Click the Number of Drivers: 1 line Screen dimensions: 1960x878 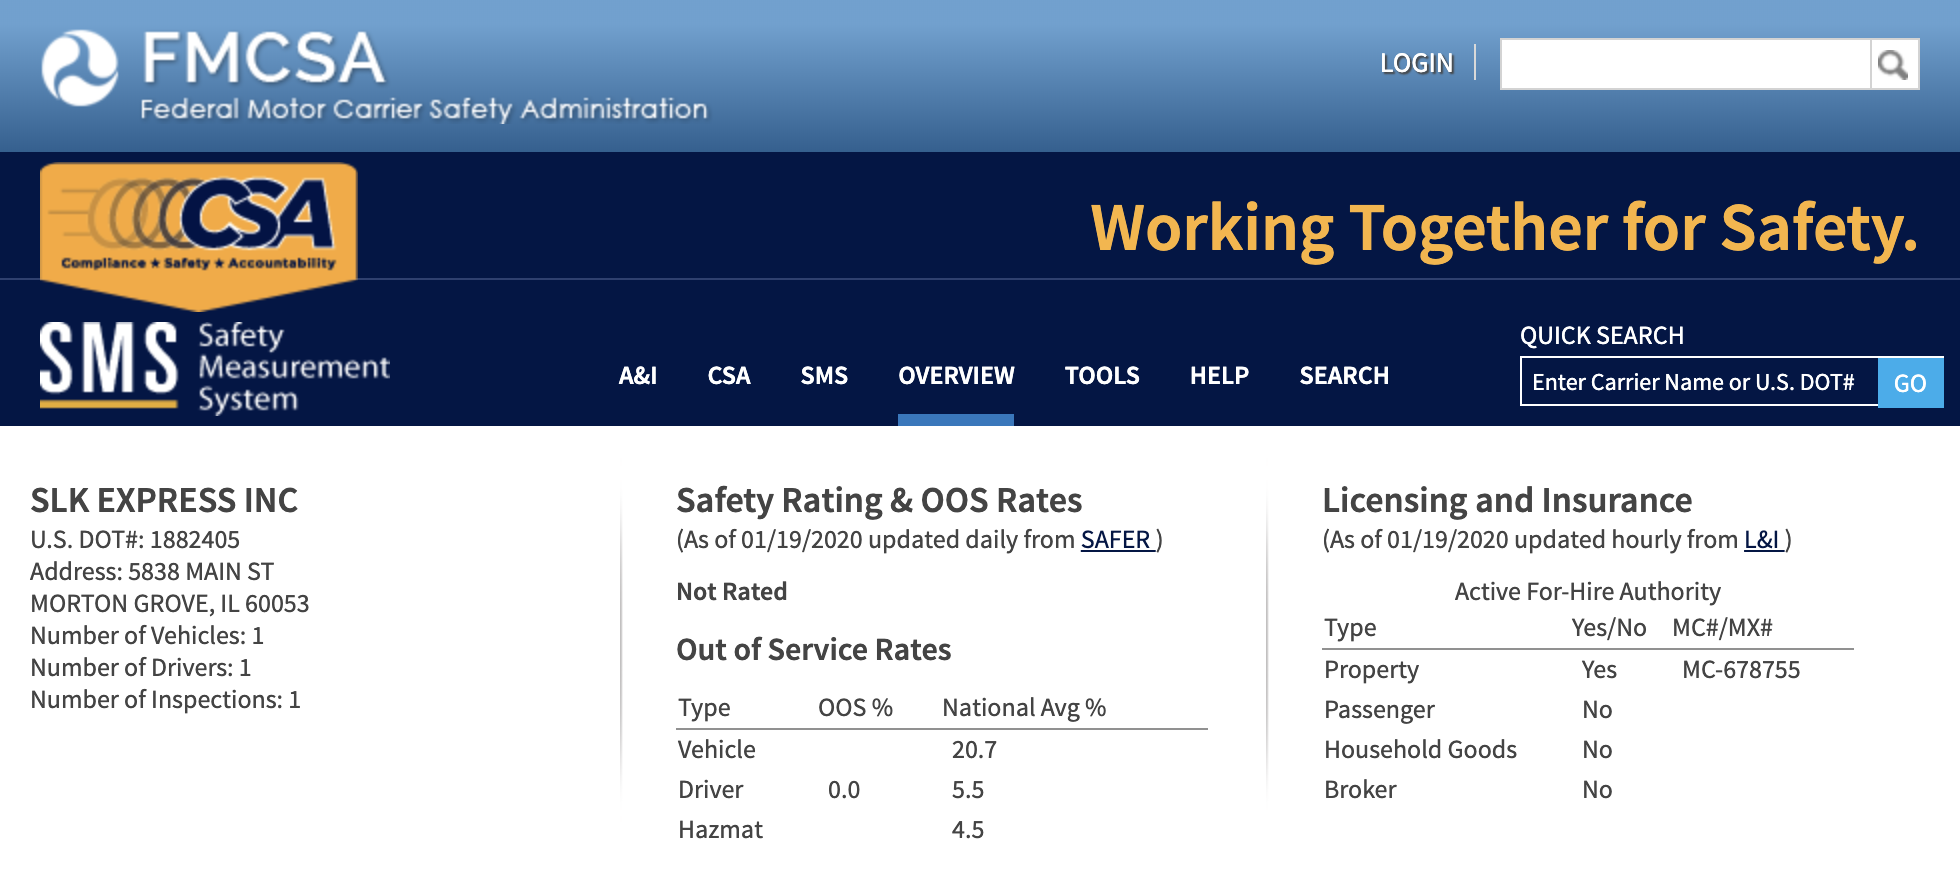141,668
